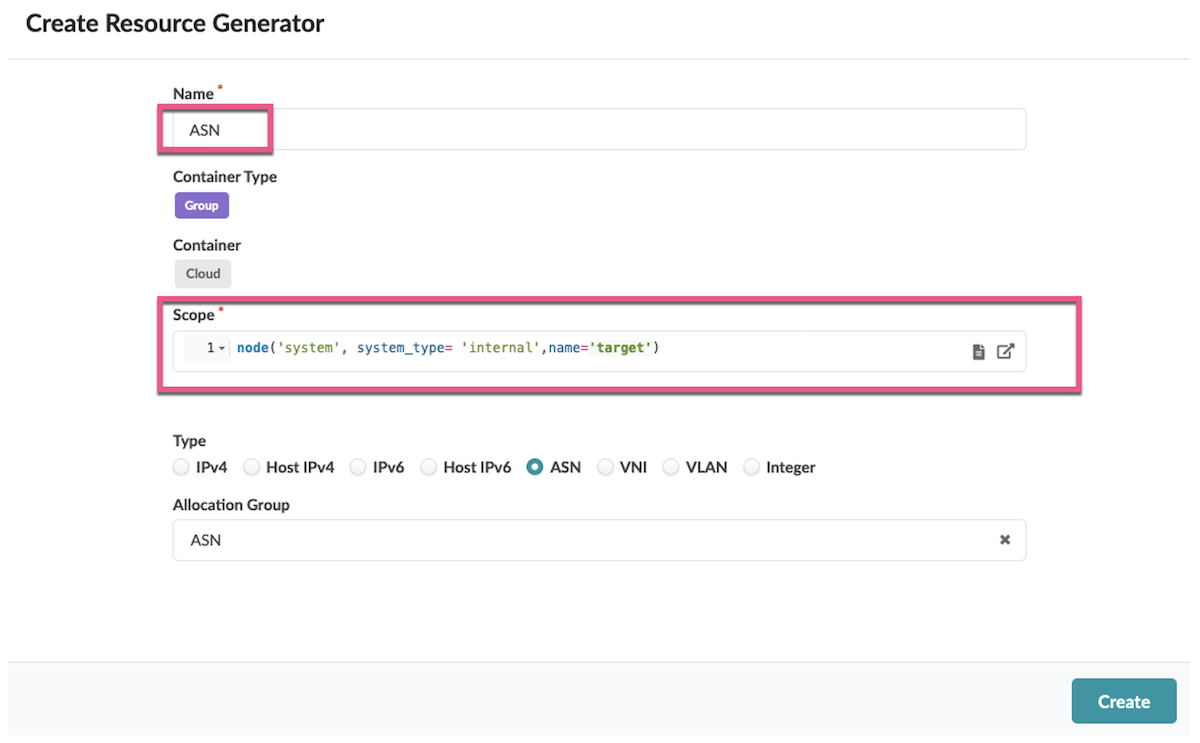1200x743 pixels.
Task: Click the Container Type label
Action: point(225,177)
